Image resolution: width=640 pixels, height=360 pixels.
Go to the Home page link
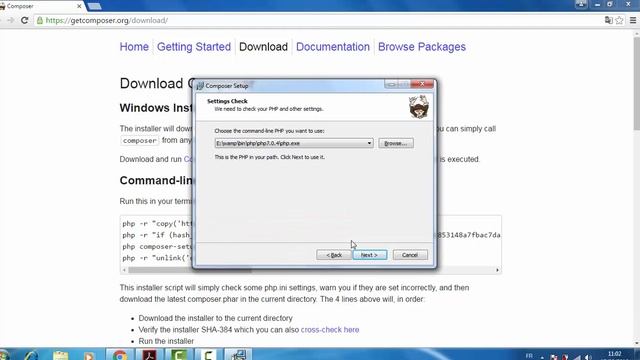(134, 47)
